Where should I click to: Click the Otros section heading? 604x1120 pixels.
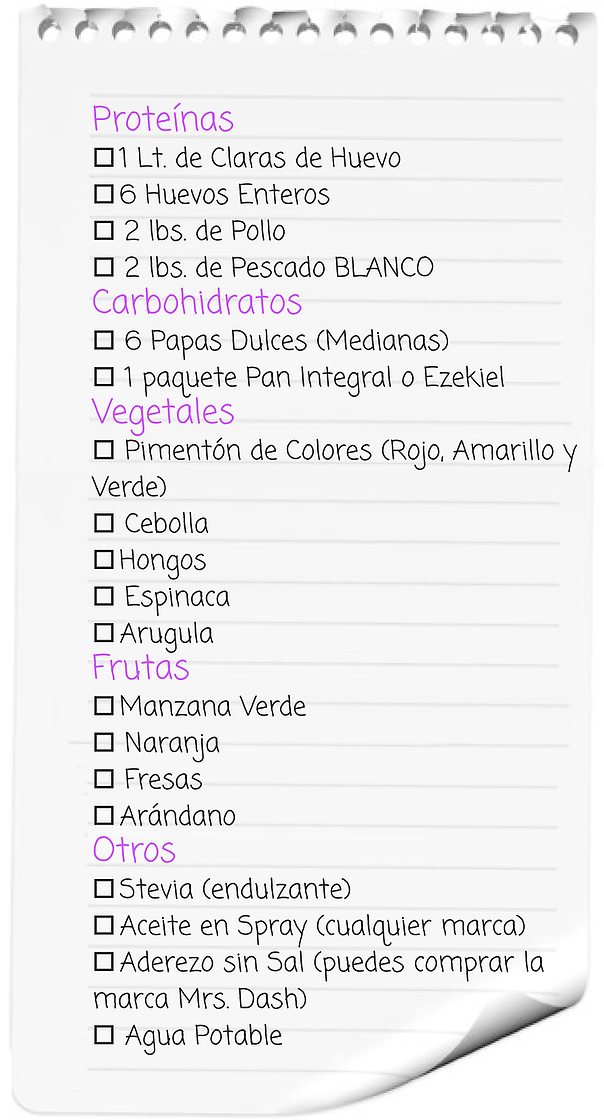click(x=134, y=850)
